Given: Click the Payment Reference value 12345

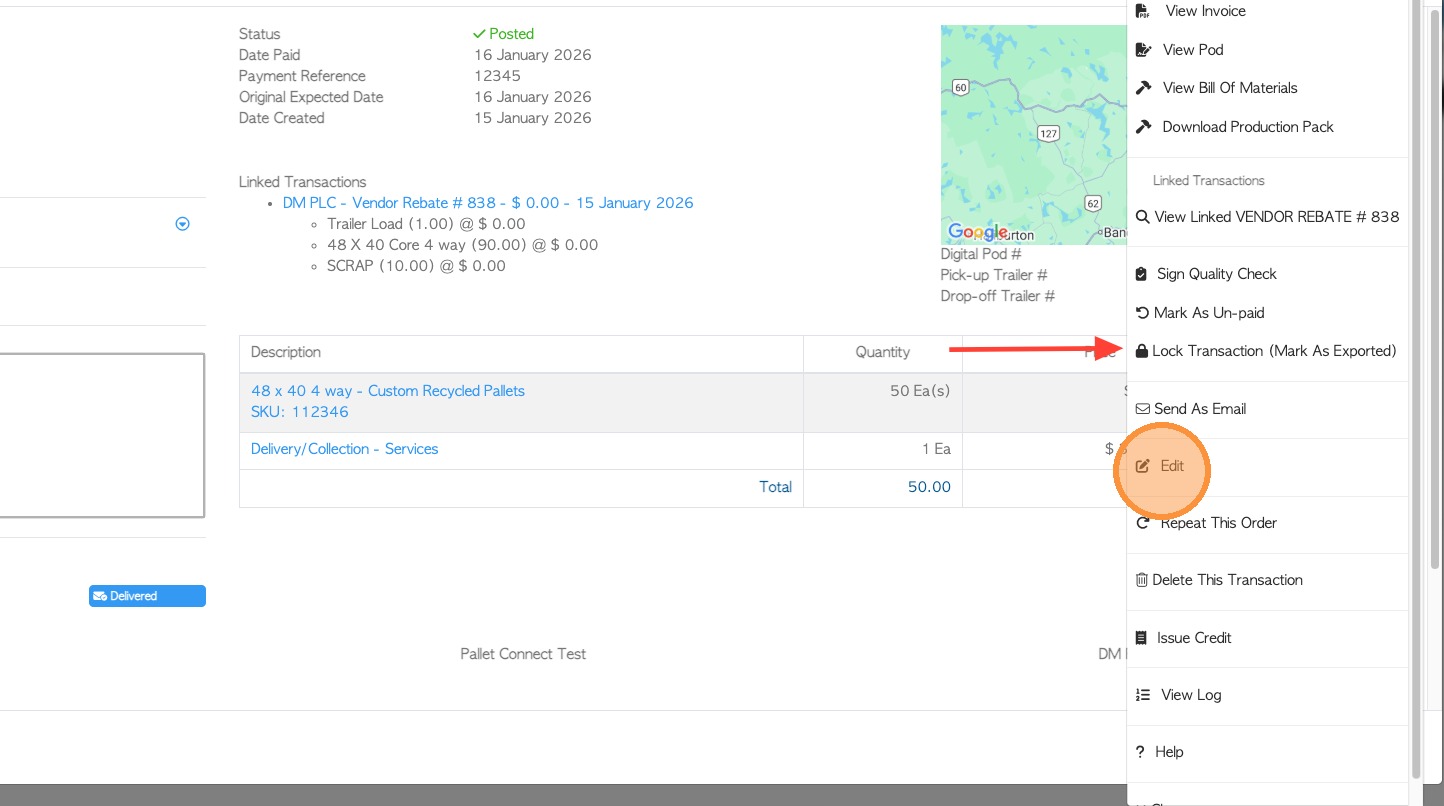Looking at the screenshot, I should (498, 76).
